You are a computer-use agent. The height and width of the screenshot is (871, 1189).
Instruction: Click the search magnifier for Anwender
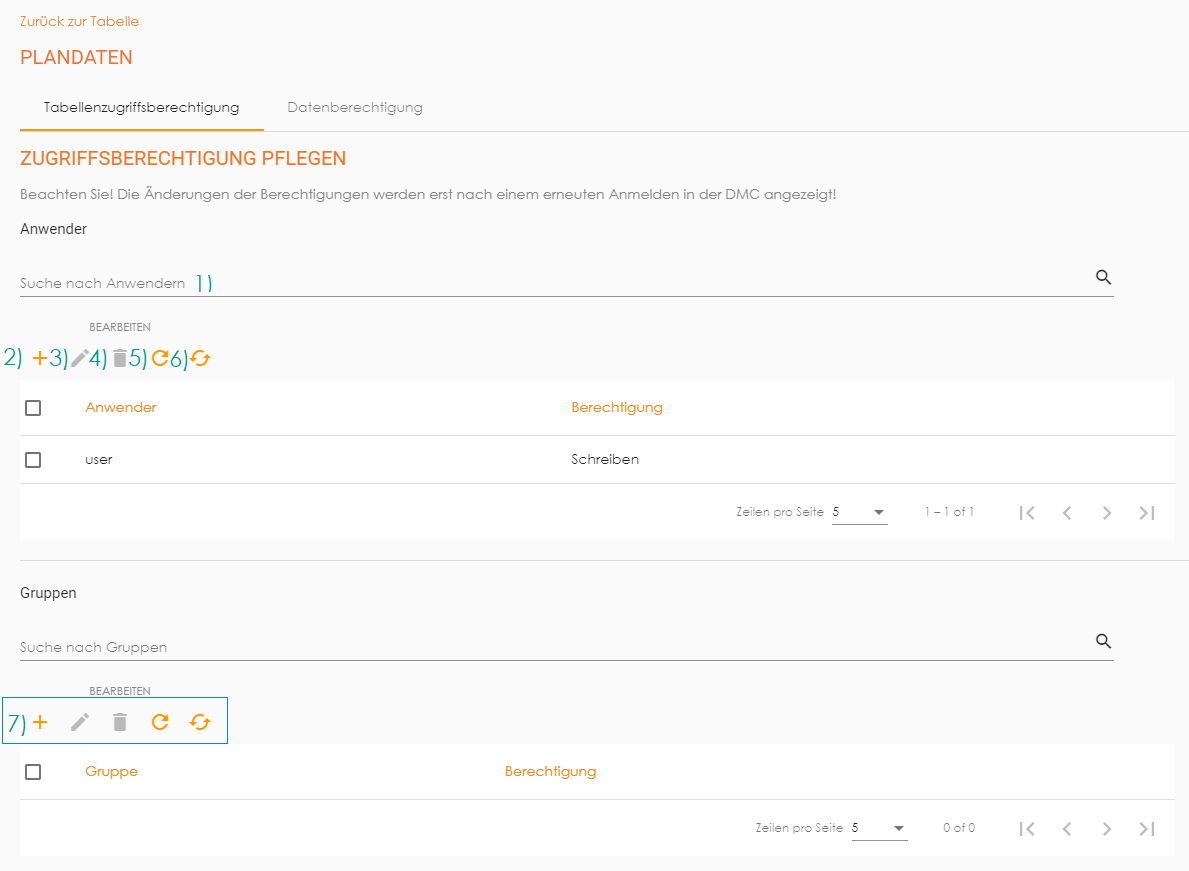click(x=1103, y=278)
